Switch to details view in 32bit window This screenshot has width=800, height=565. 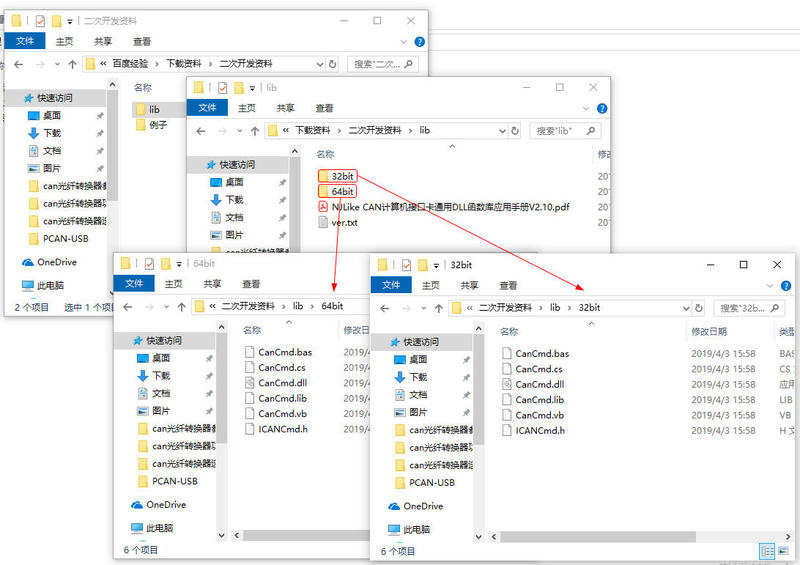[x=767, y=551]
